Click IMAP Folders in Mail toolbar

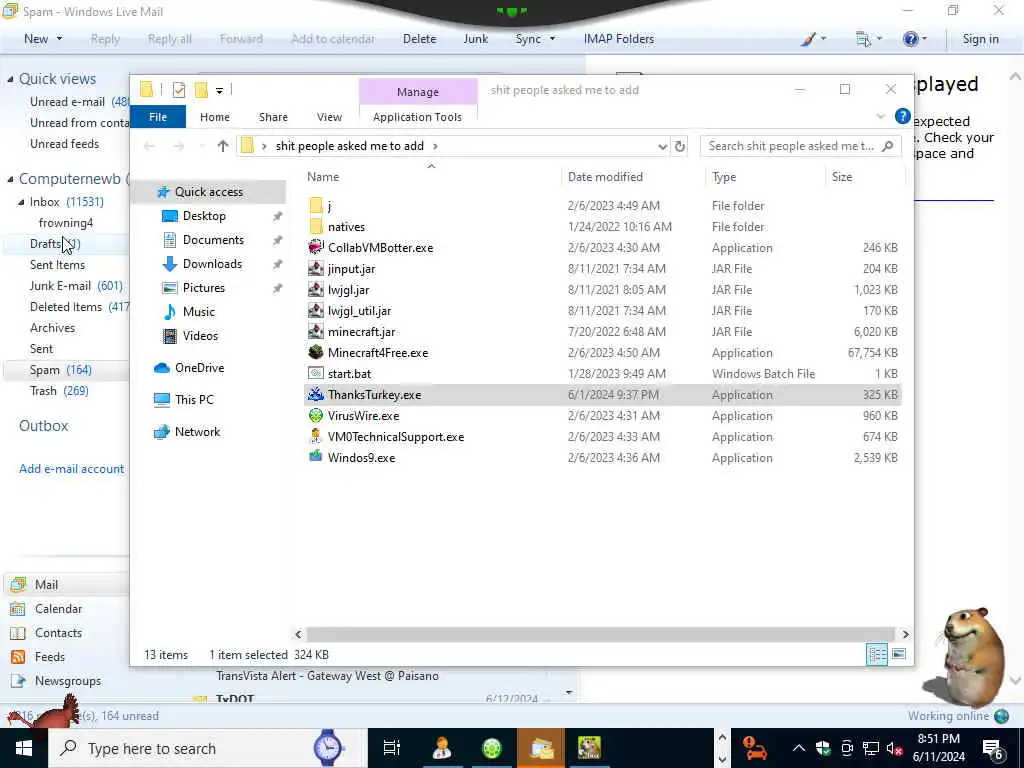618,39
